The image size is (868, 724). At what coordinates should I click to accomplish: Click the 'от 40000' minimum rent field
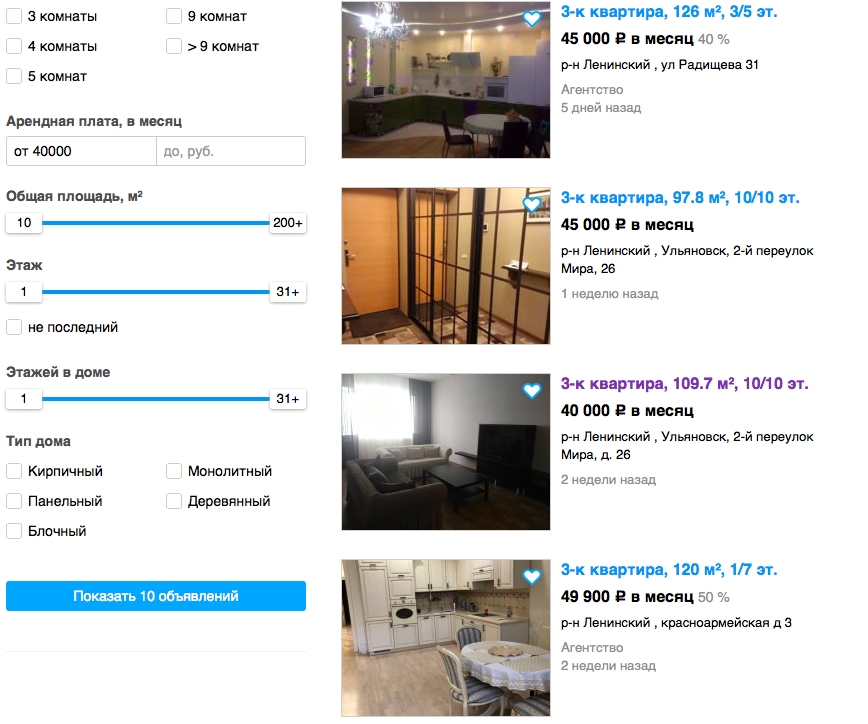click(x=81, y=151)
